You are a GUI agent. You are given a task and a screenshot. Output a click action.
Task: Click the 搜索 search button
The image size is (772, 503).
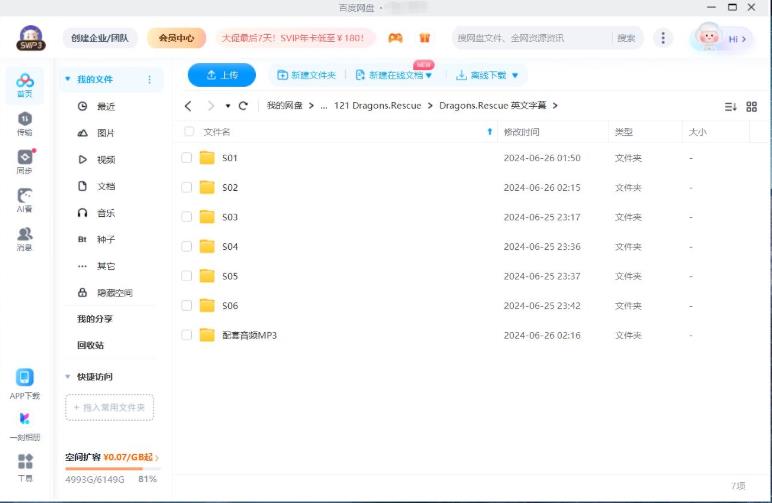pos(626,38)
